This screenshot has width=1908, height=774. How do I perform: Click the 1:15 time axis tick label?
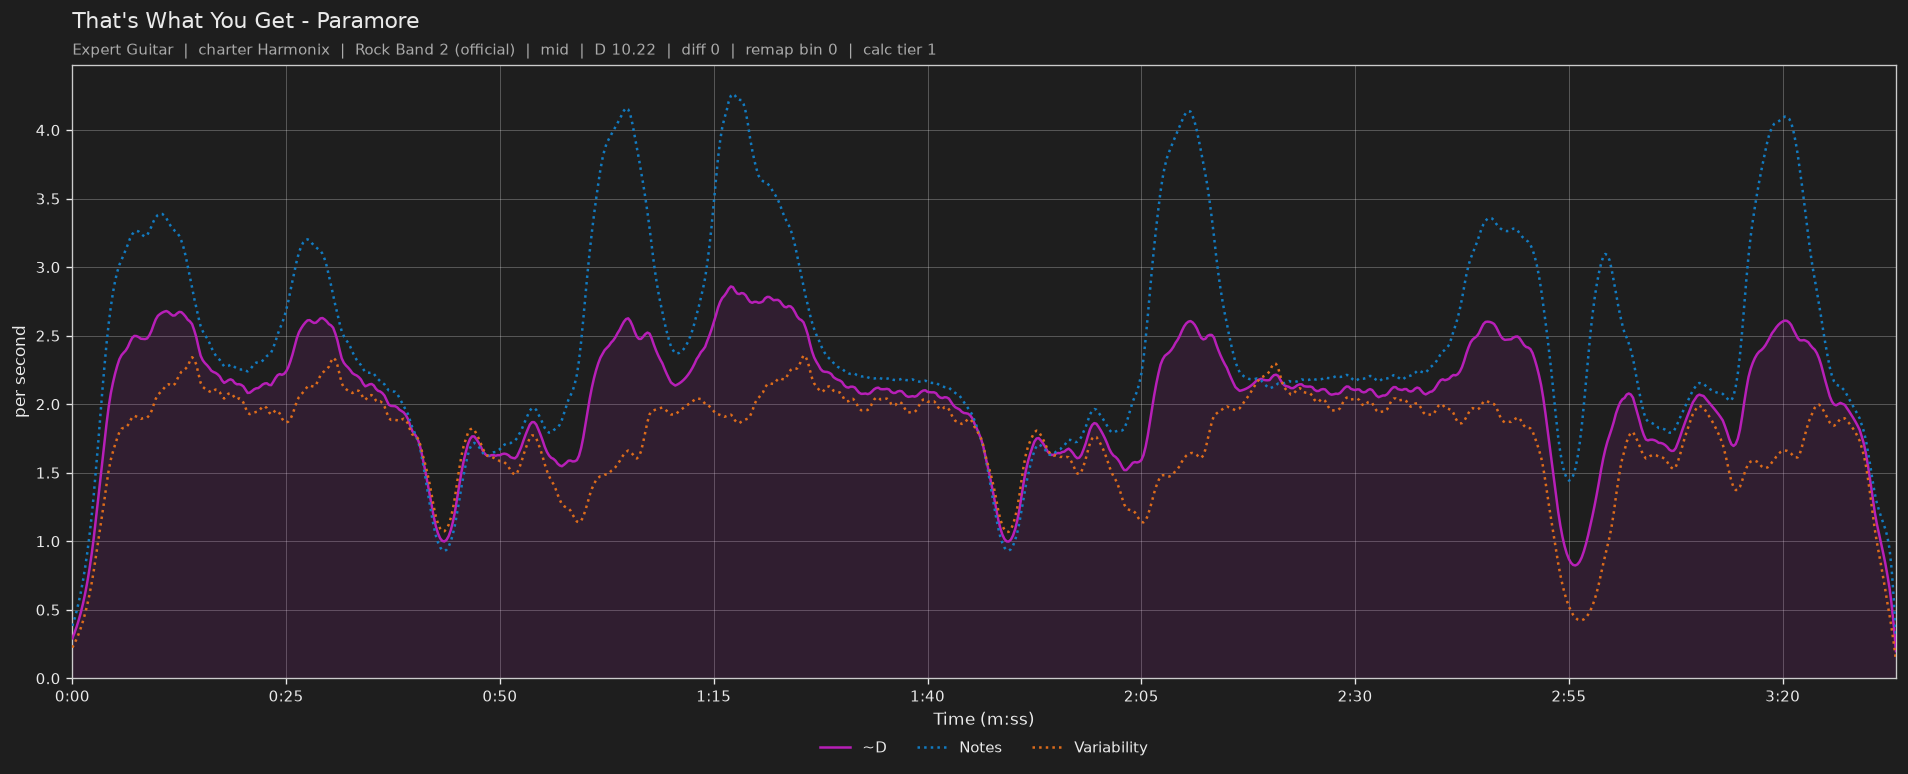(x=714, y=697)
